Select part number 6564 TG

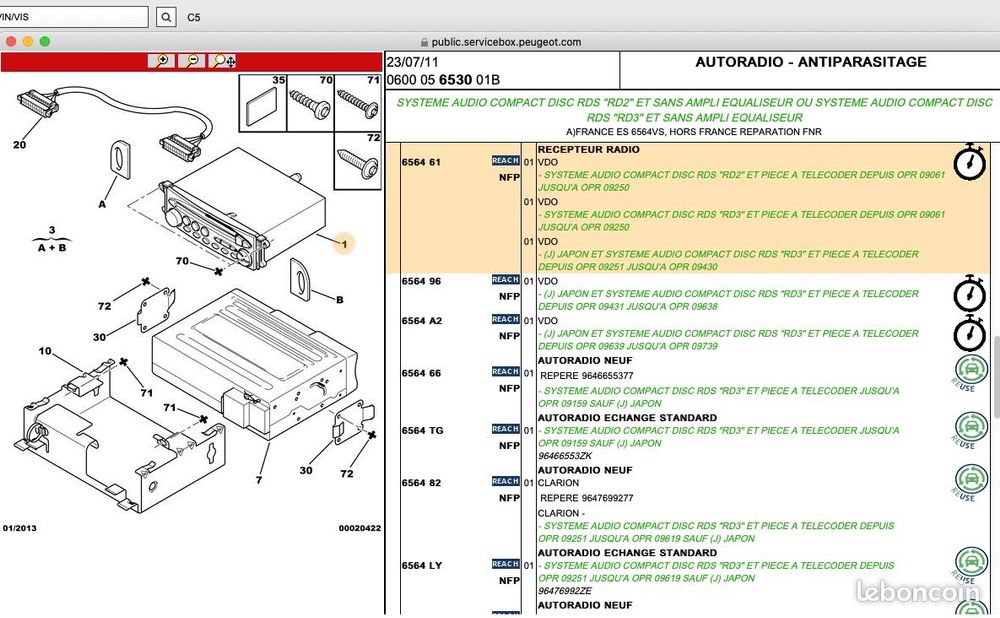pyautogui.click(x=422, y=430)
